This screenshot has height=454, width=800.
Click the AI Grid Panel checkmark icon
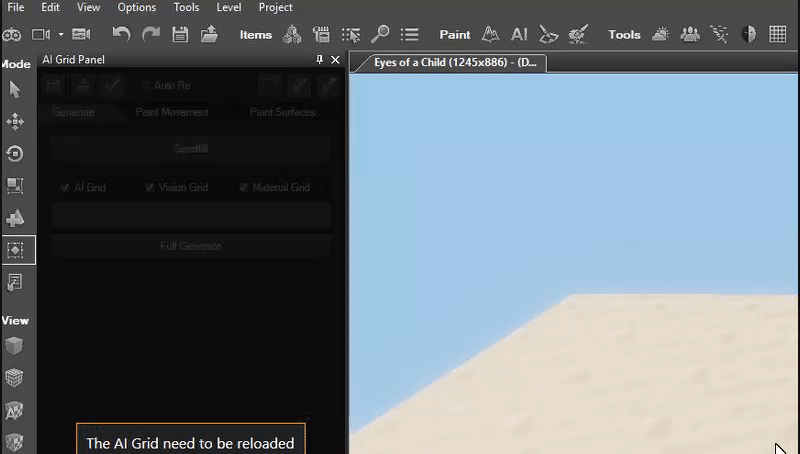[x=112, y=86]
